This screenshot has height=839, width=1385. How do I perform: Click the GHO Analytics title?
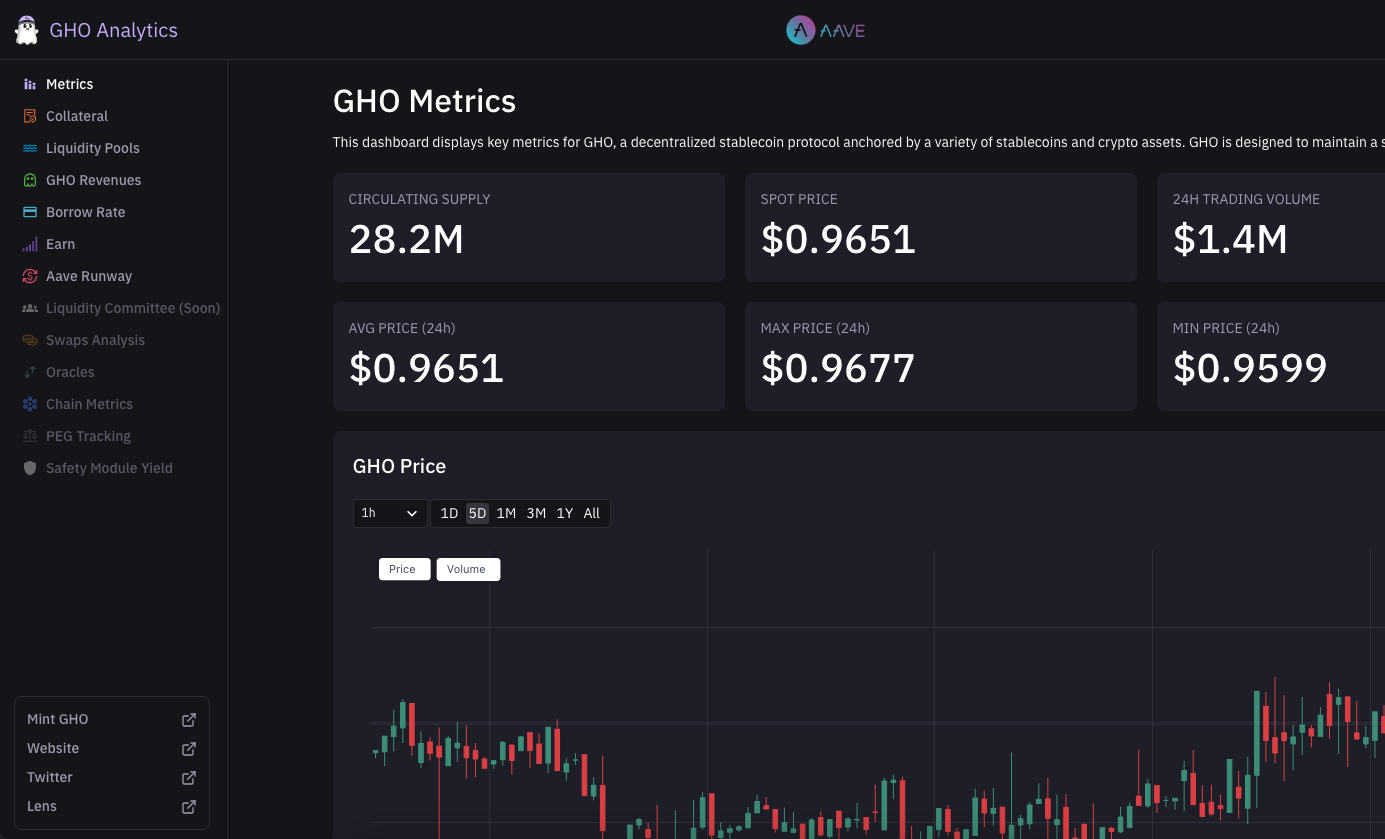113,30
